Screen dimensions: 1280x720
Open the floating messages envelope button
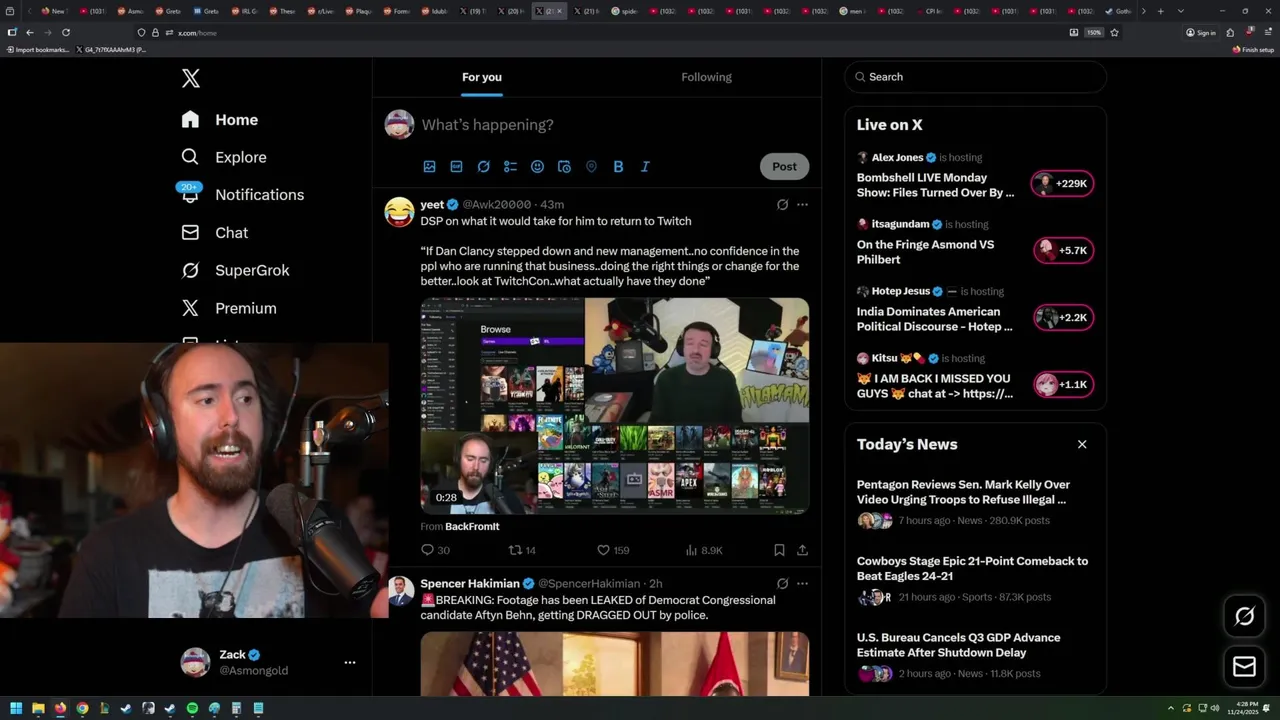pyautogui.click(x=1244, y=667)
